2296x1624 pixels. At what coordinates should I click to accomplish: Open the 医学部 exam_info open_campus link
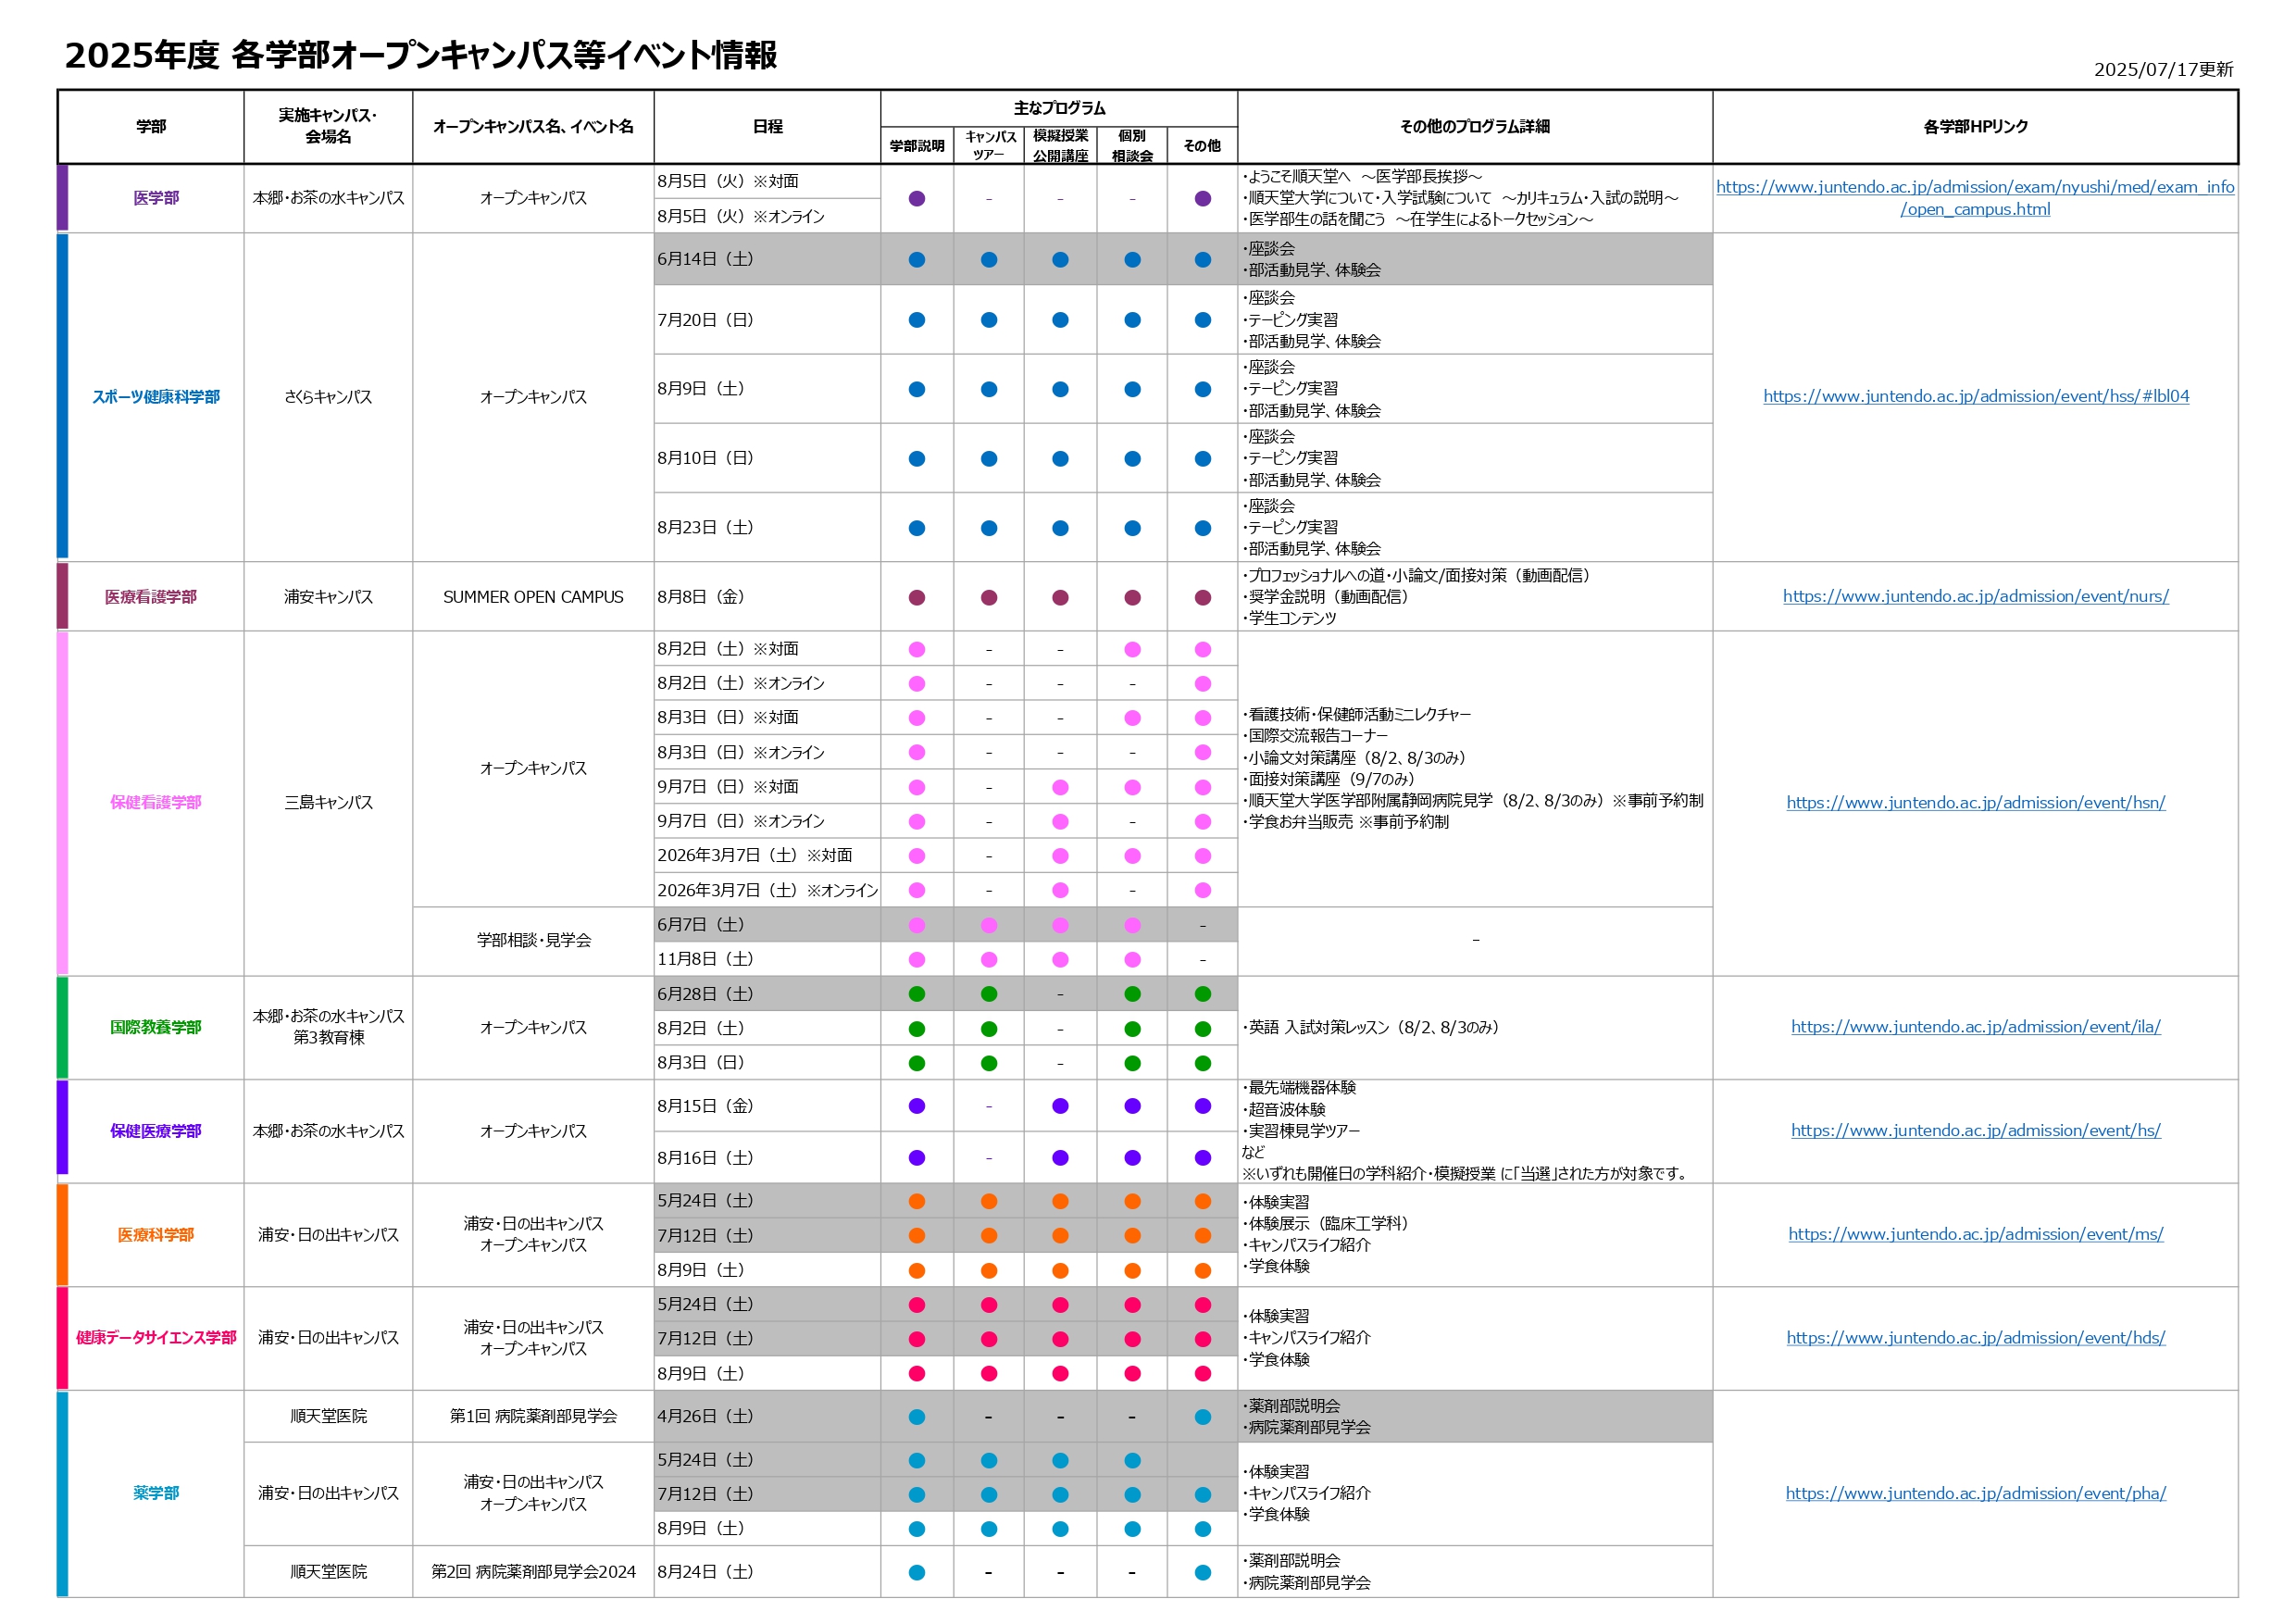[1975, 198]
